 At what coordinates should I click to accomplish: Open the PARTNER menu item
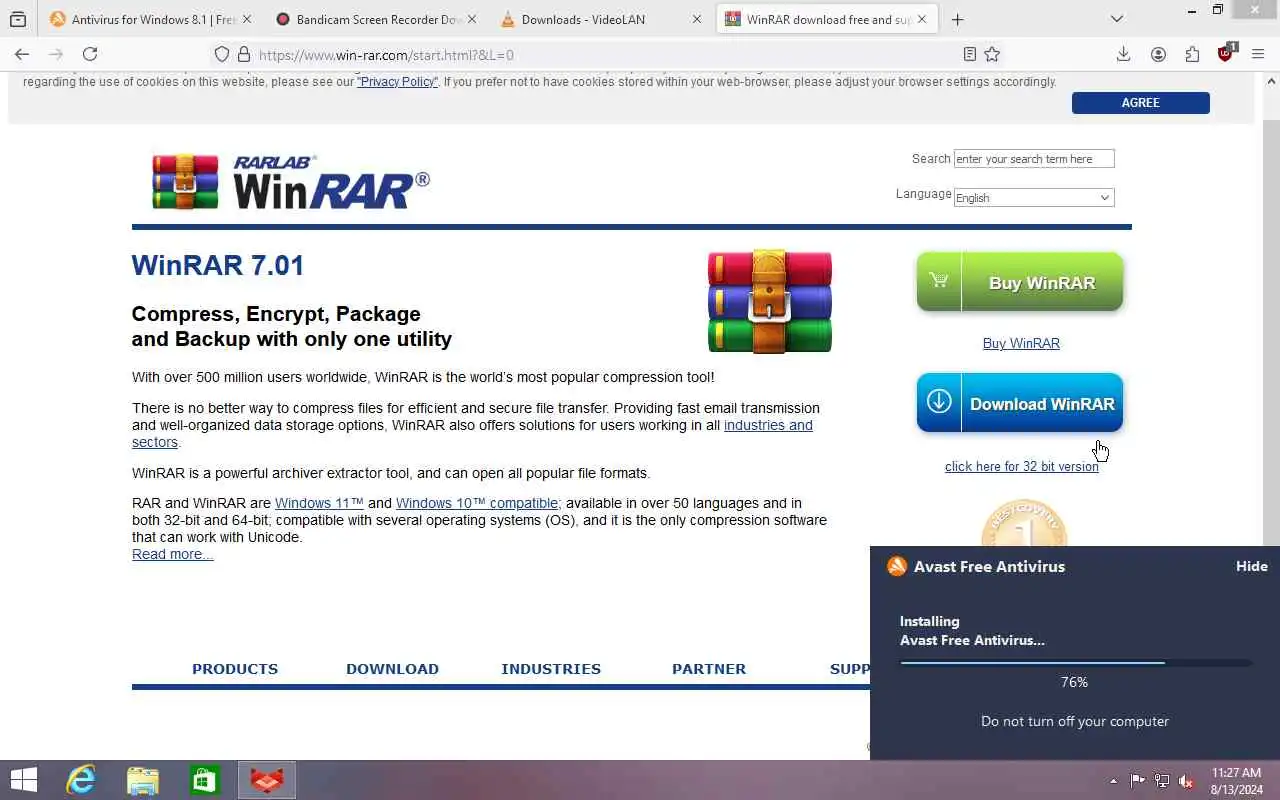[709, 669]
